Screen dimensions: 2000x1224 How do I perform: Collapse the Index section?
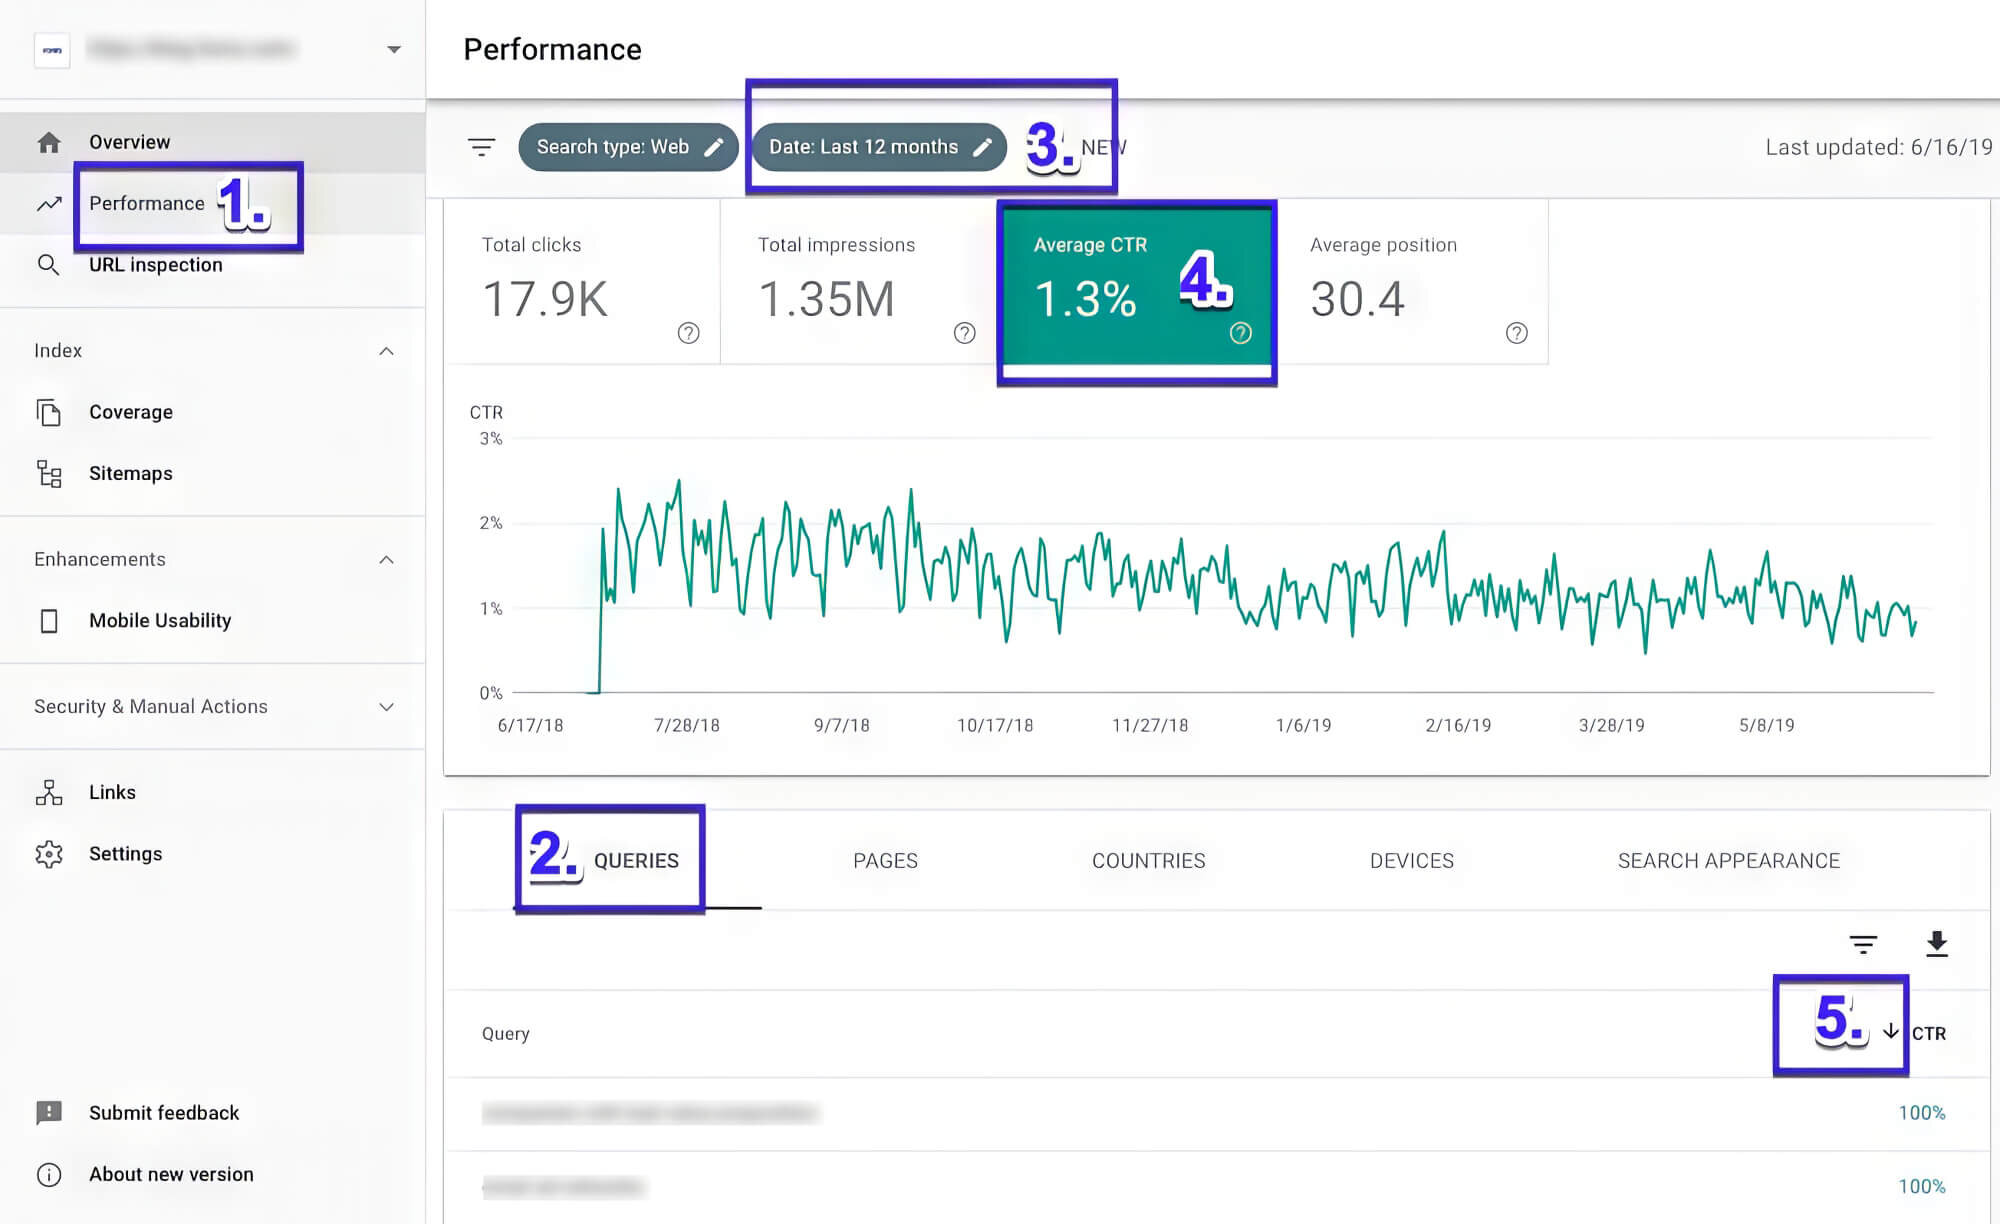coord(388,350)
